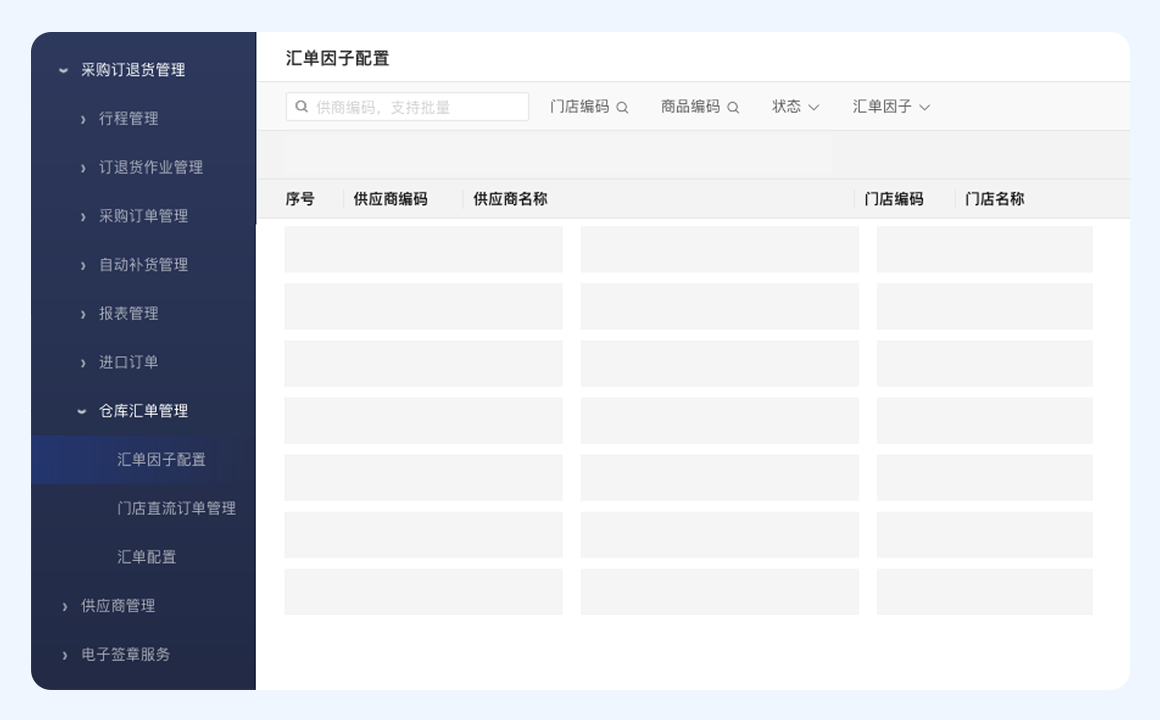Click the magnifier icon beside 门店编码 filter
This screenshot has width=1160, height=720.
(622, 108)
